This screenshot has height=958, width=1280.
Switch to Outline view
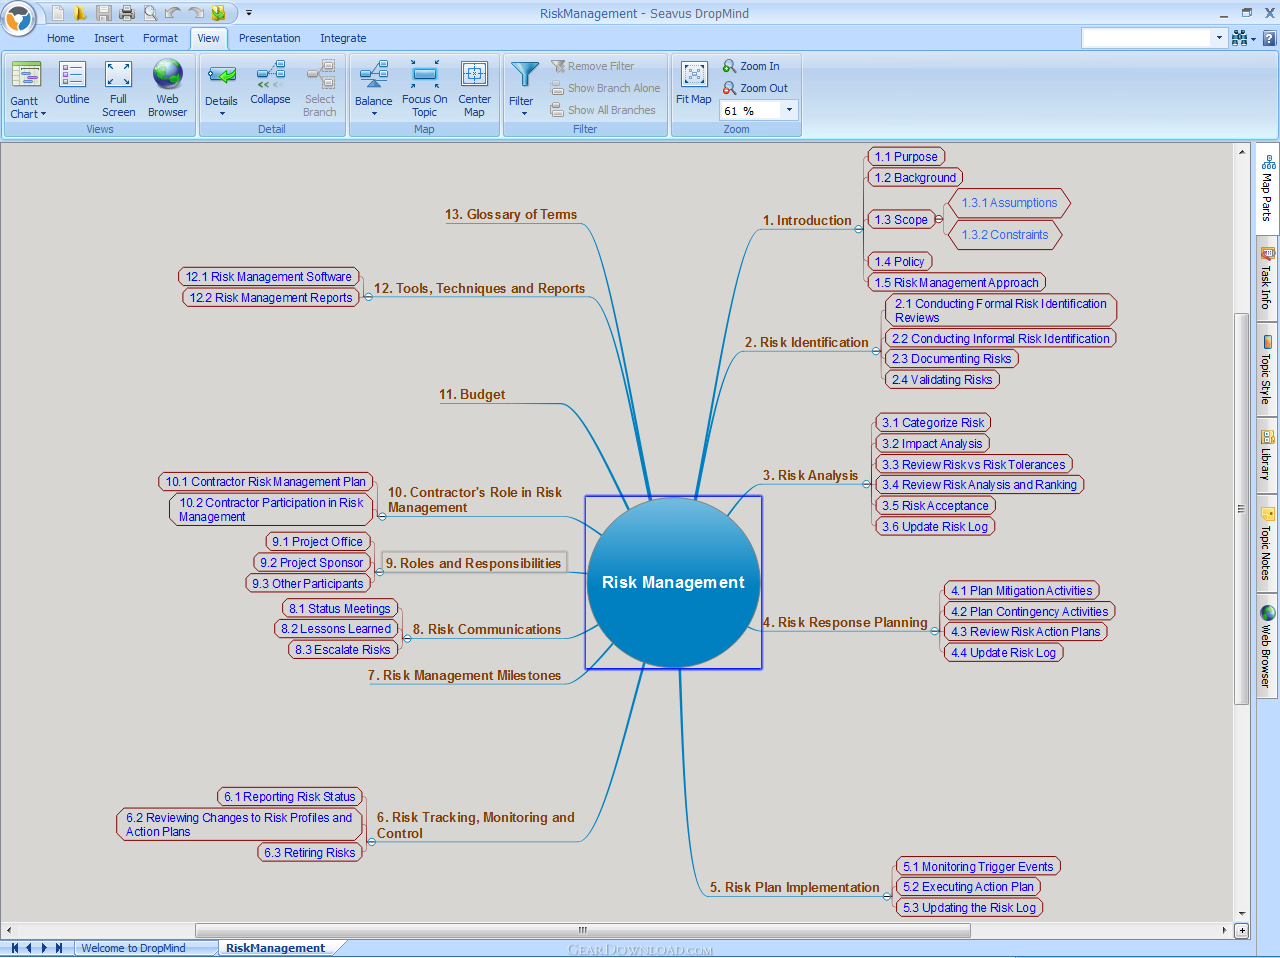[x=72, y=83]
